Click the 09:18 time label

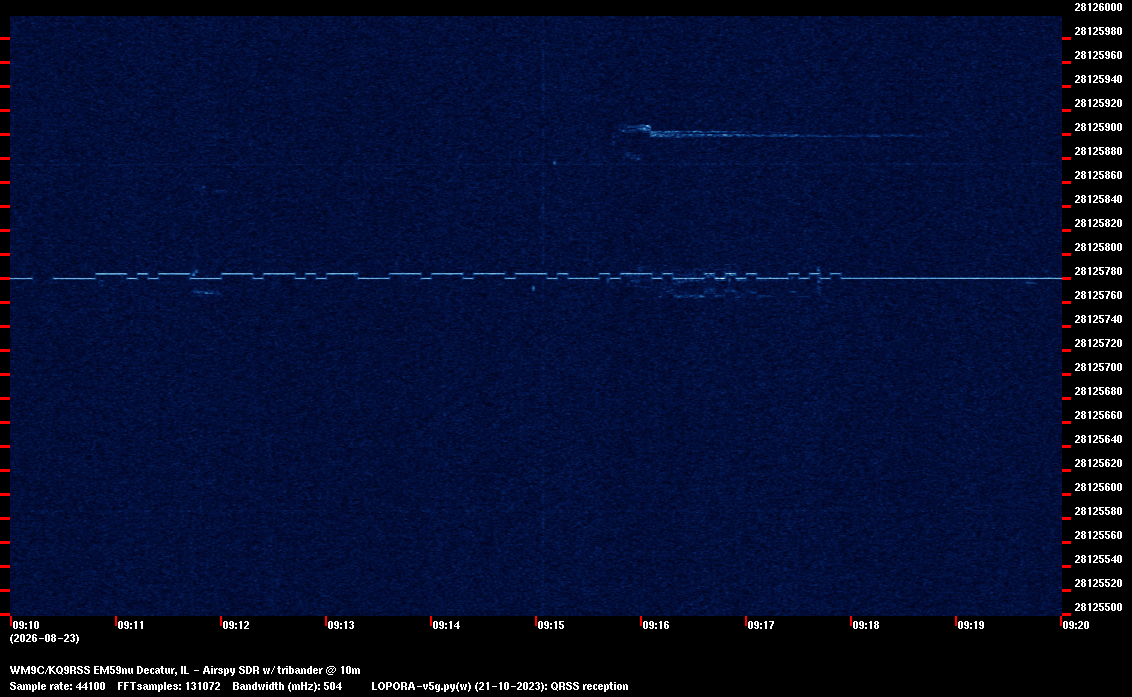pos(866,625)
